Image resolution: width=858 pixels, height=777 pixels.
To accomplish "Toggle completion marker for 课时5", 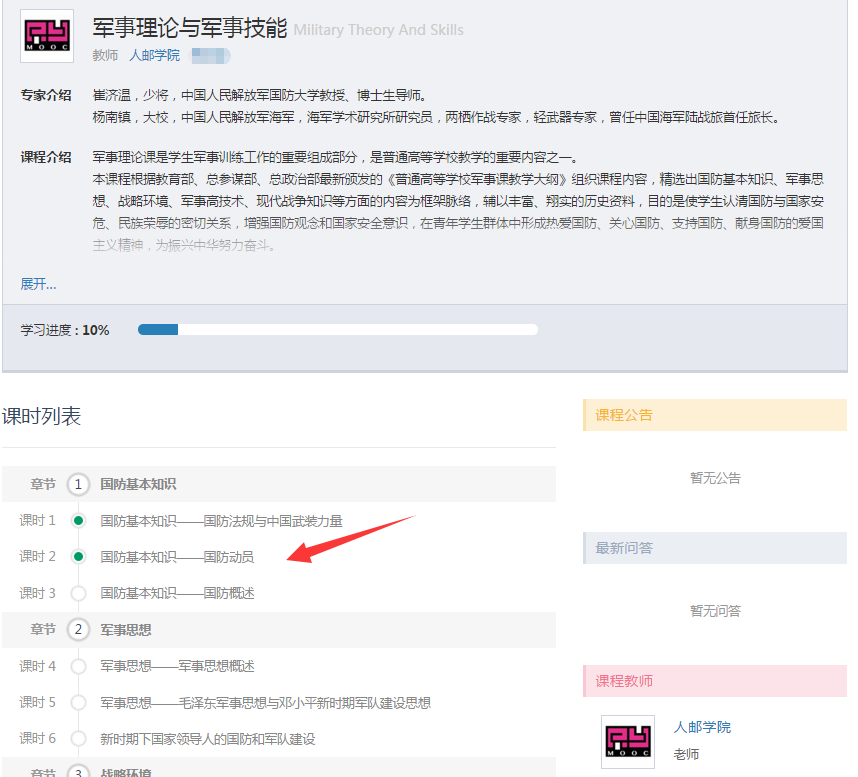I will (78, 701).
